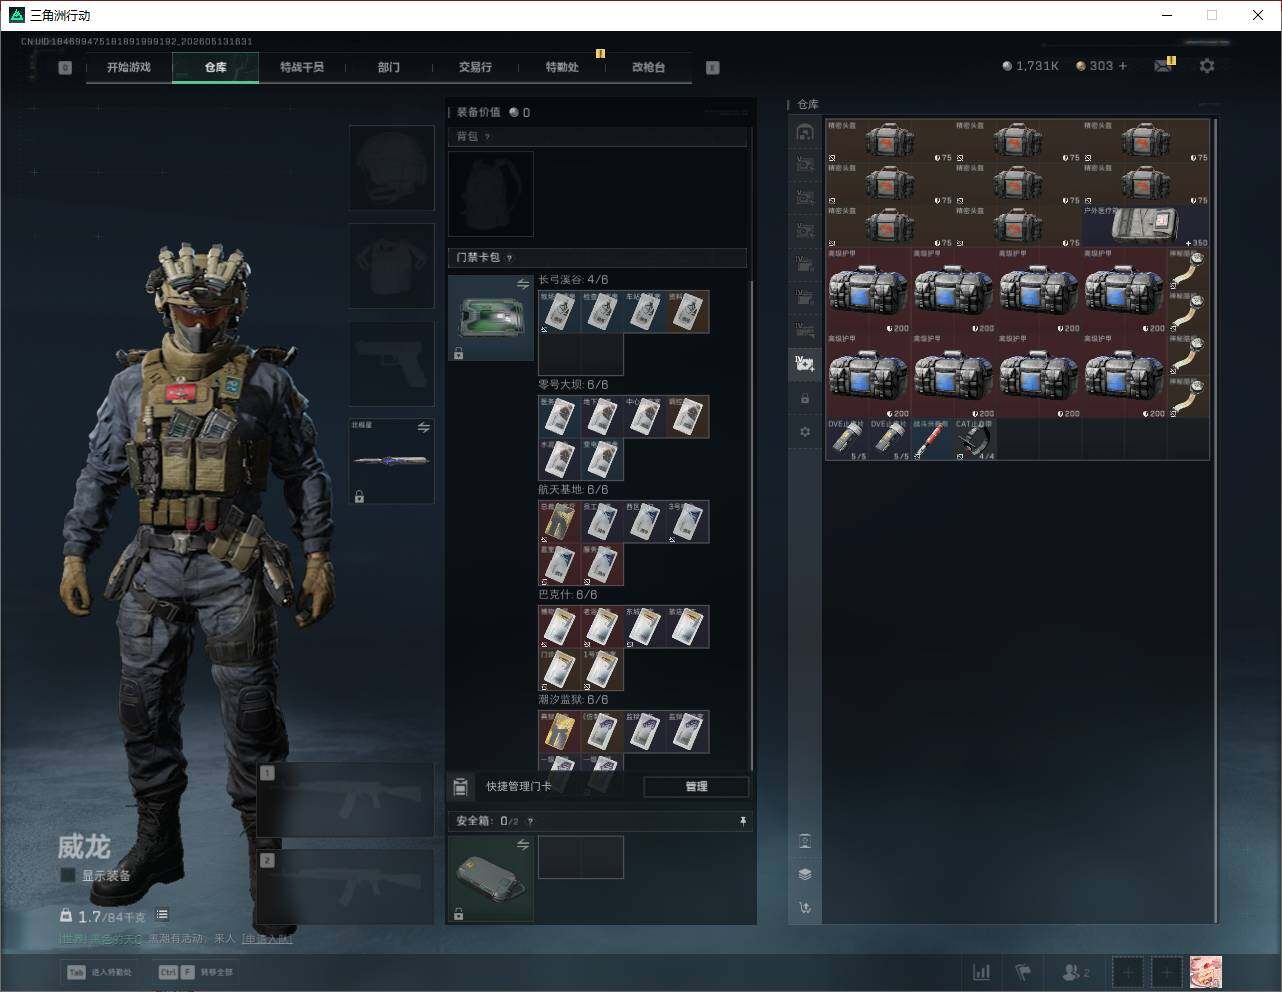The width and height of the screenshot is (1282, 992).
Task: Select the empty body armor slot
Action: 392,266
